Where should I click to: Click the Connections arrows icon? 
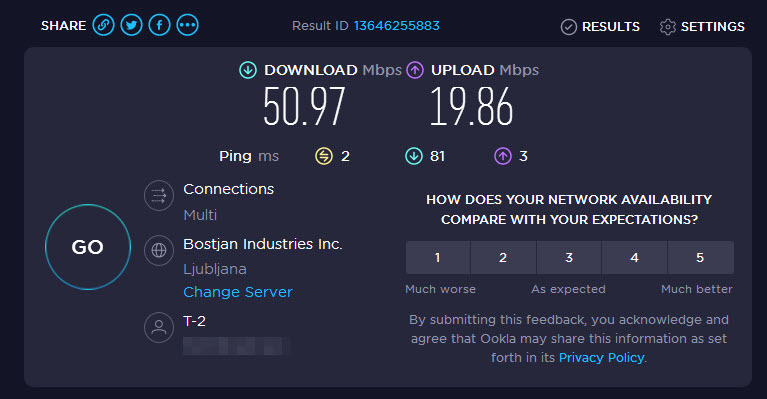(159, 196)
